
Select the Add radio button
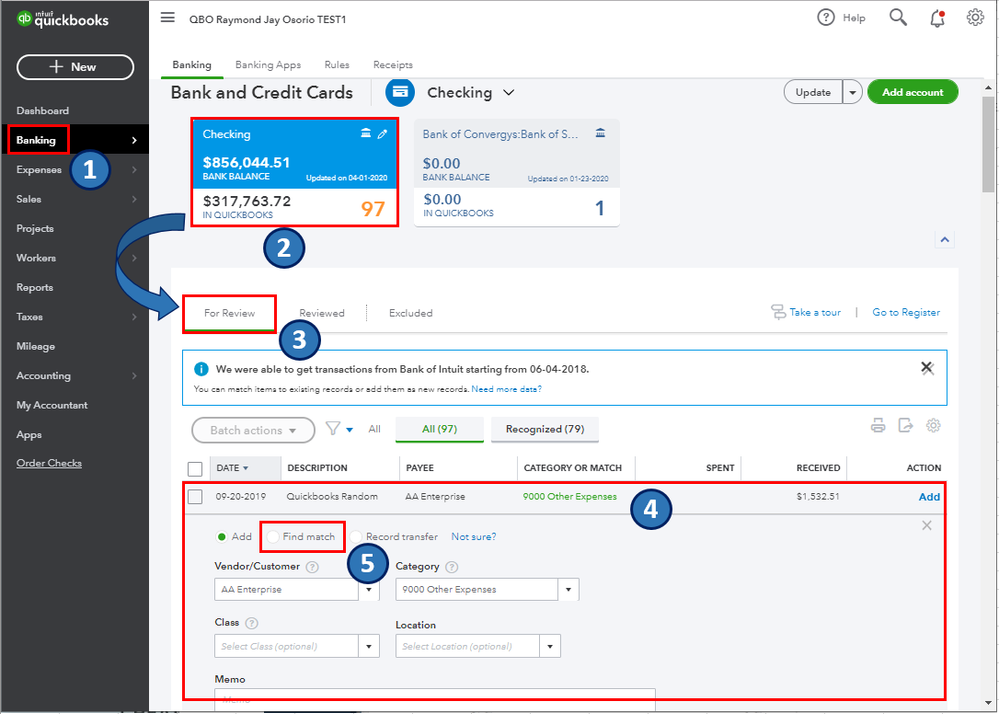[x=222, y=537]
